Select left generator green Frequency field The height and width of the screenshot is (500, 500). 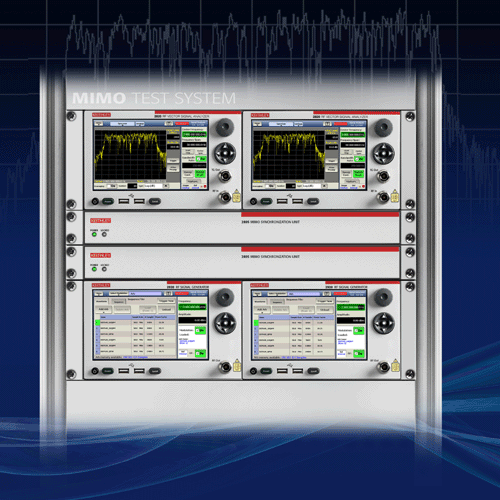(x=192, y=307)
